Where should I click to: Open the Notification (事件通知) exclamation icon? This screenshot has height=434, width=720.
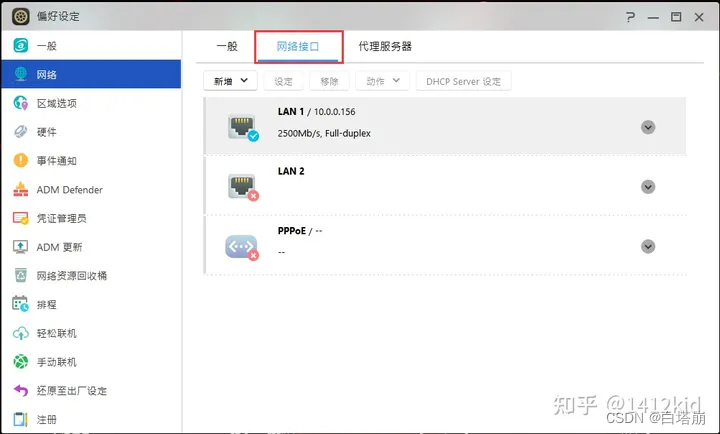click(x=21, y=160)
